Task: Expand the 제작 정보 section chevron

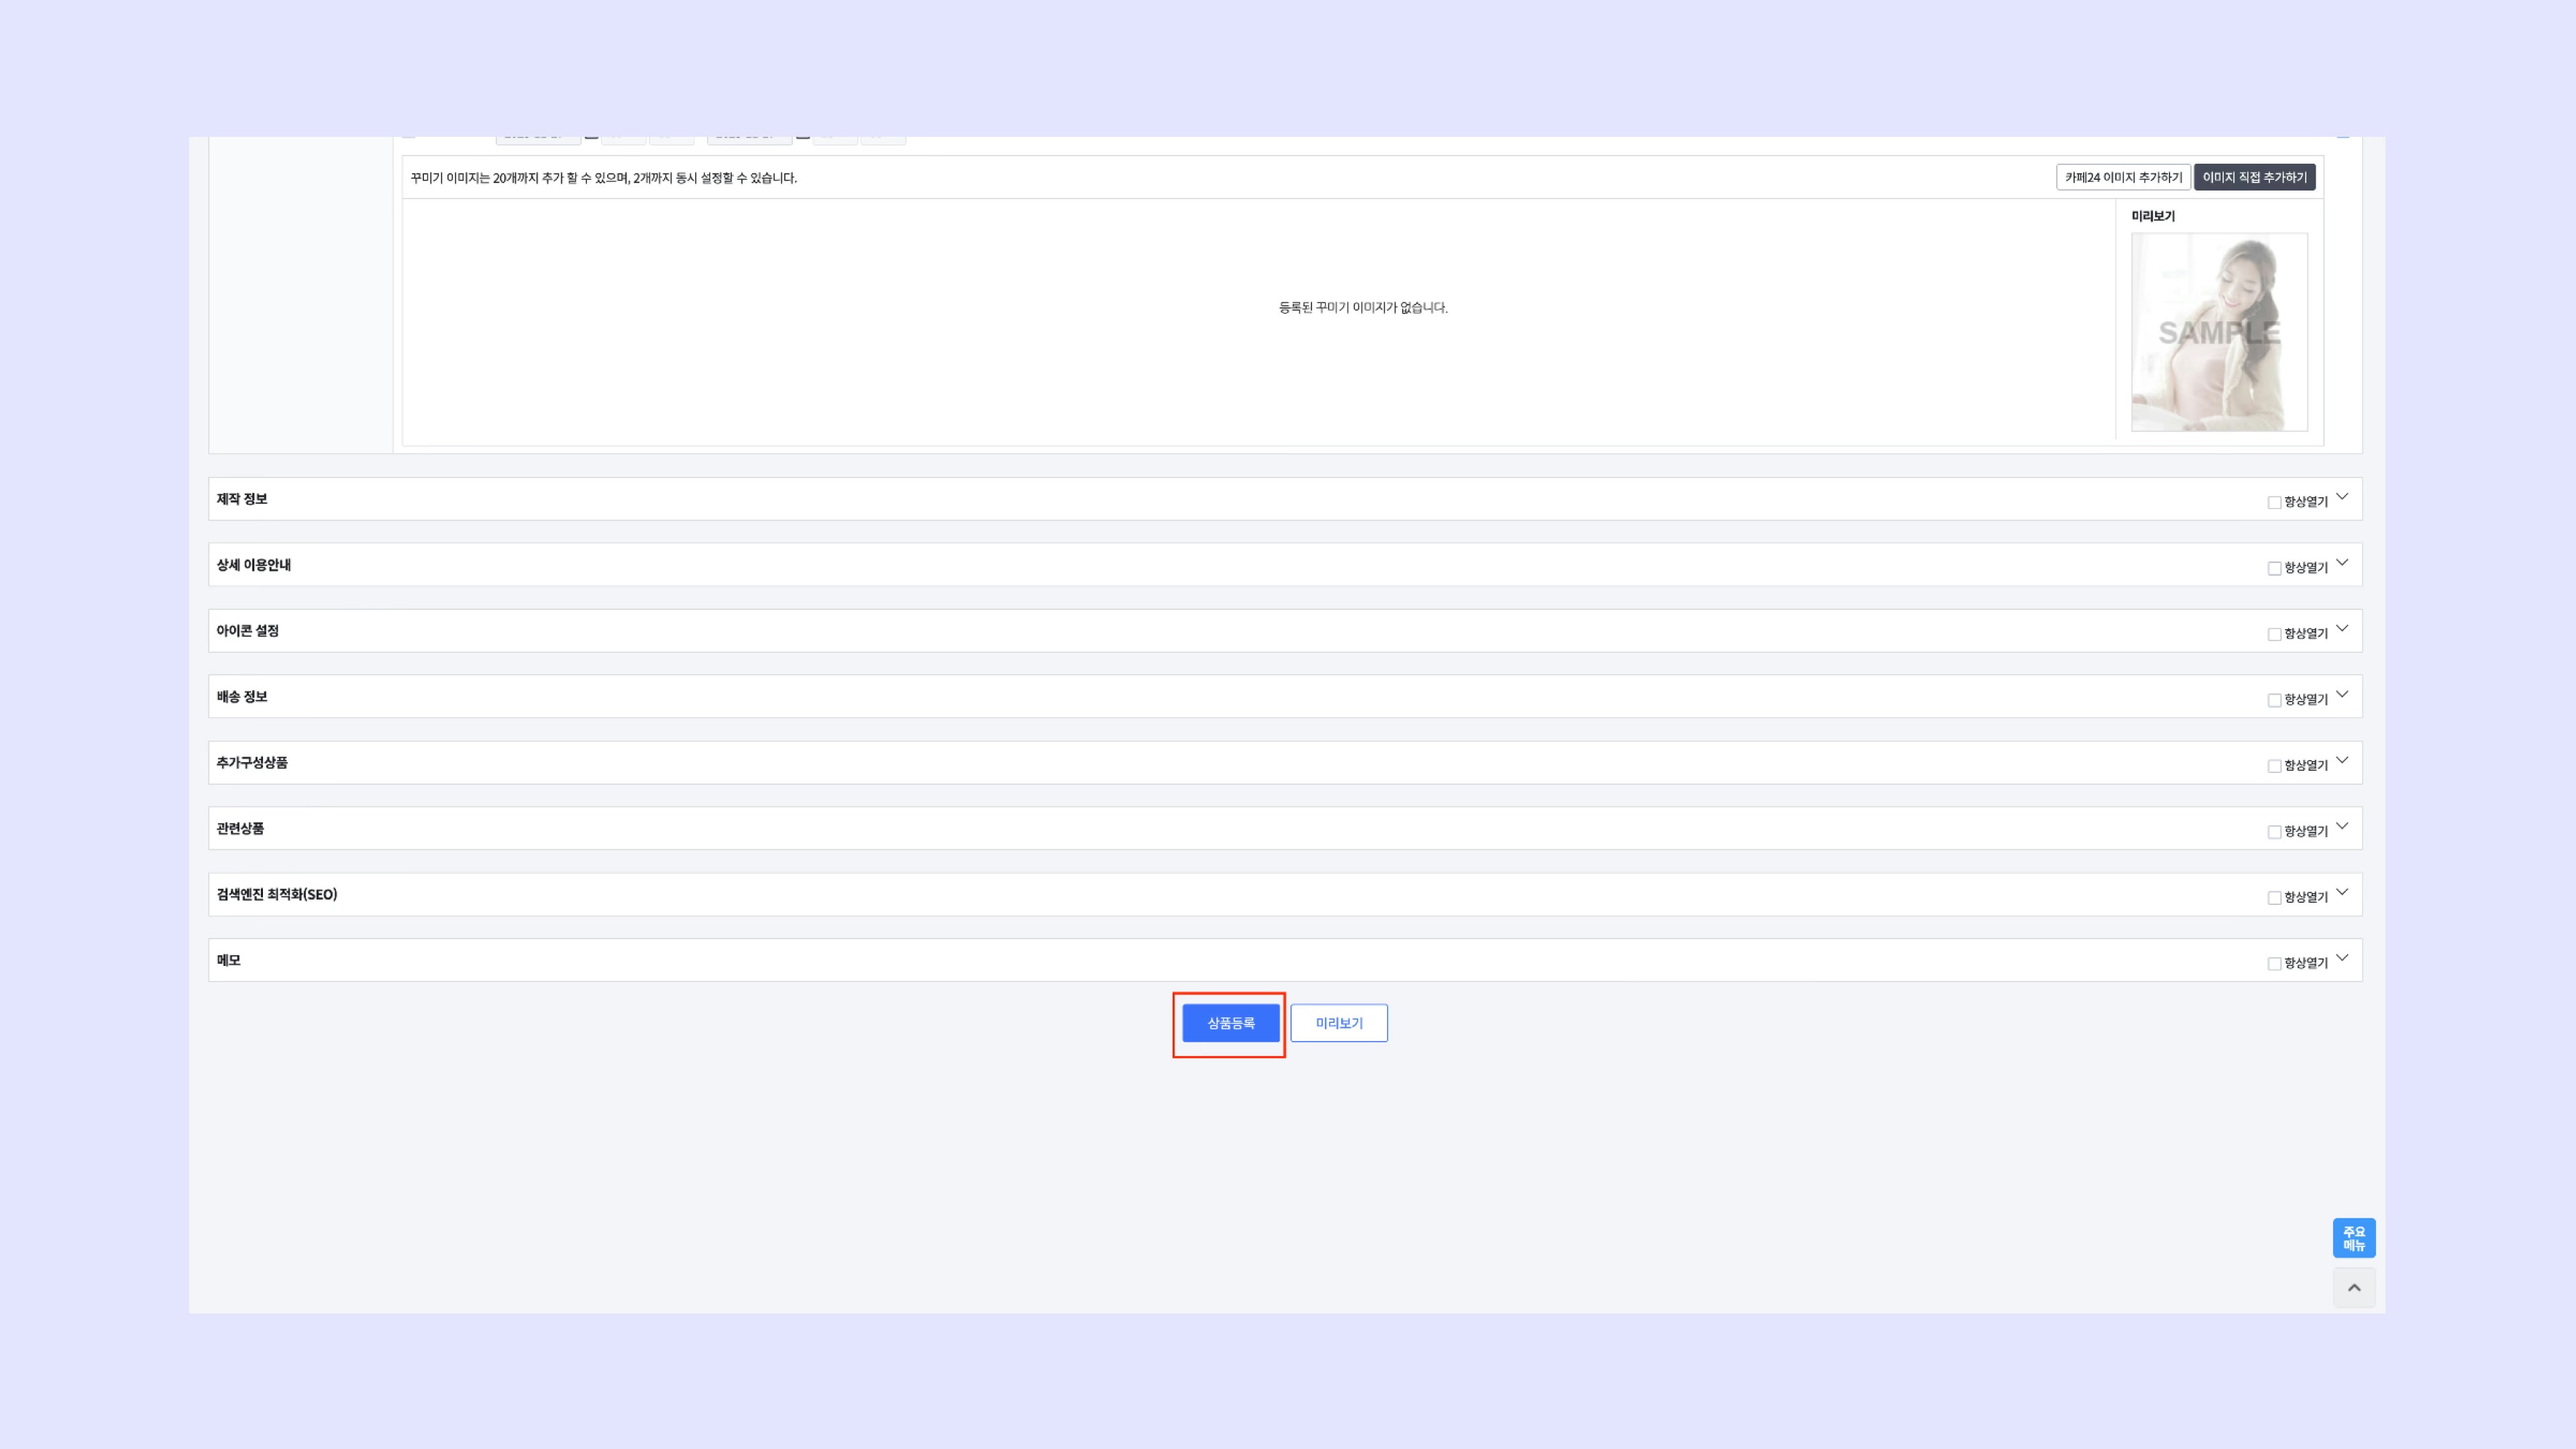Action: pyautogui.click(x=2342, y=497)
